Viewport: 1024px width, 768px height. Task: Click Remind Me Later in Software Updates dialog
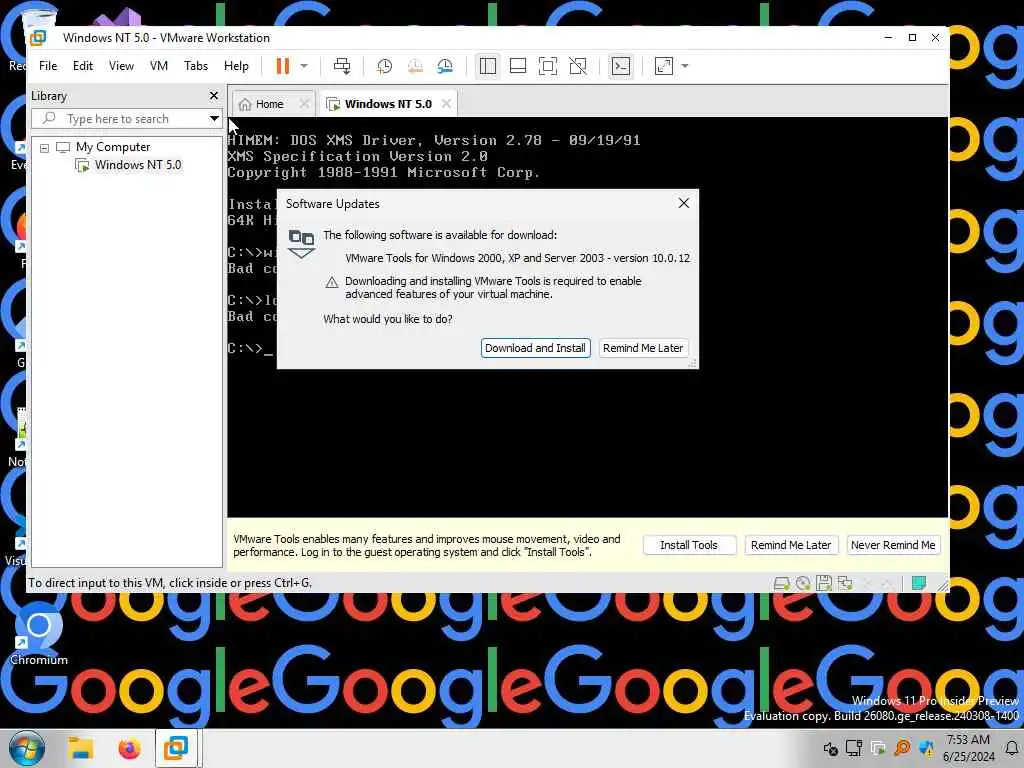pos(643,348)
